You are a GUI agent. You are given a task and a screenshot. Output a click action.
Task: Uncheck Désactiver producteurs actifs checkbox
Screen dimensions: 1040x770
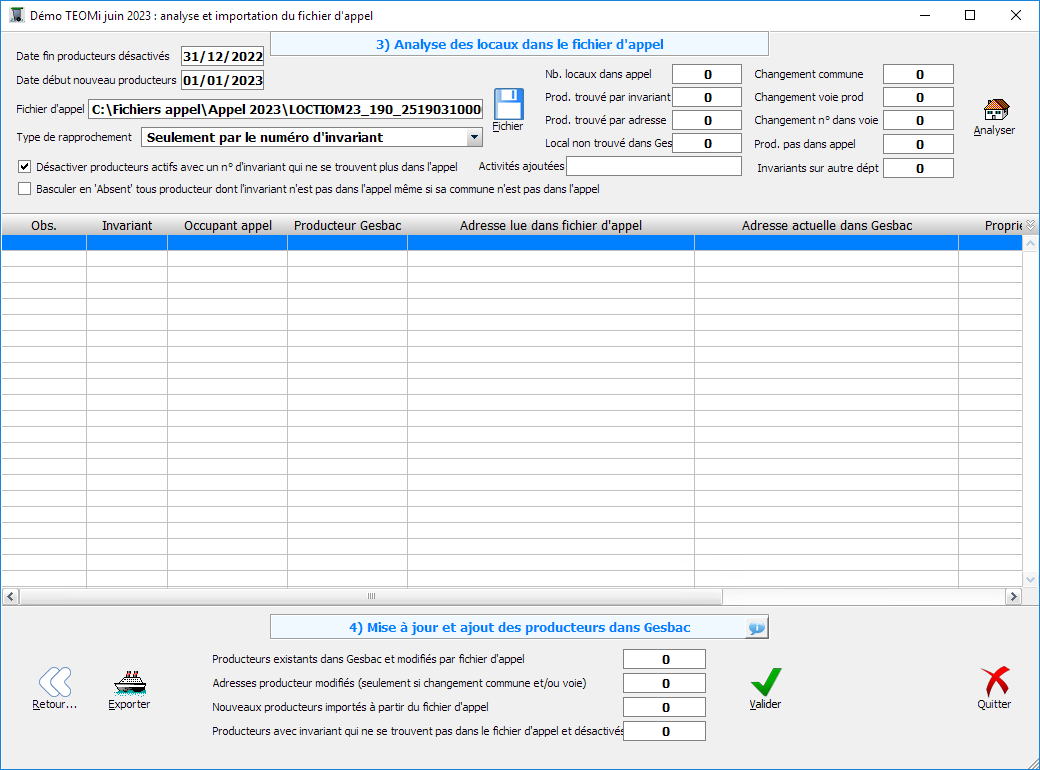pos(25,167)
